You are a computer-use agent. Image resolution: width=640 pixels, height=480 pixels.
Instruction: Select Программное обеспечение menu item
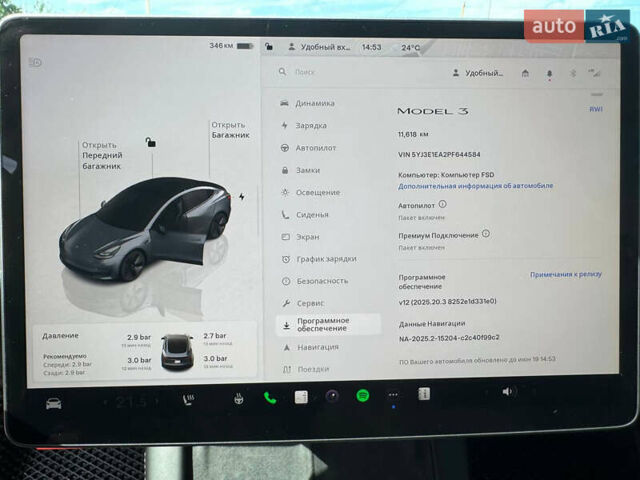329,324
